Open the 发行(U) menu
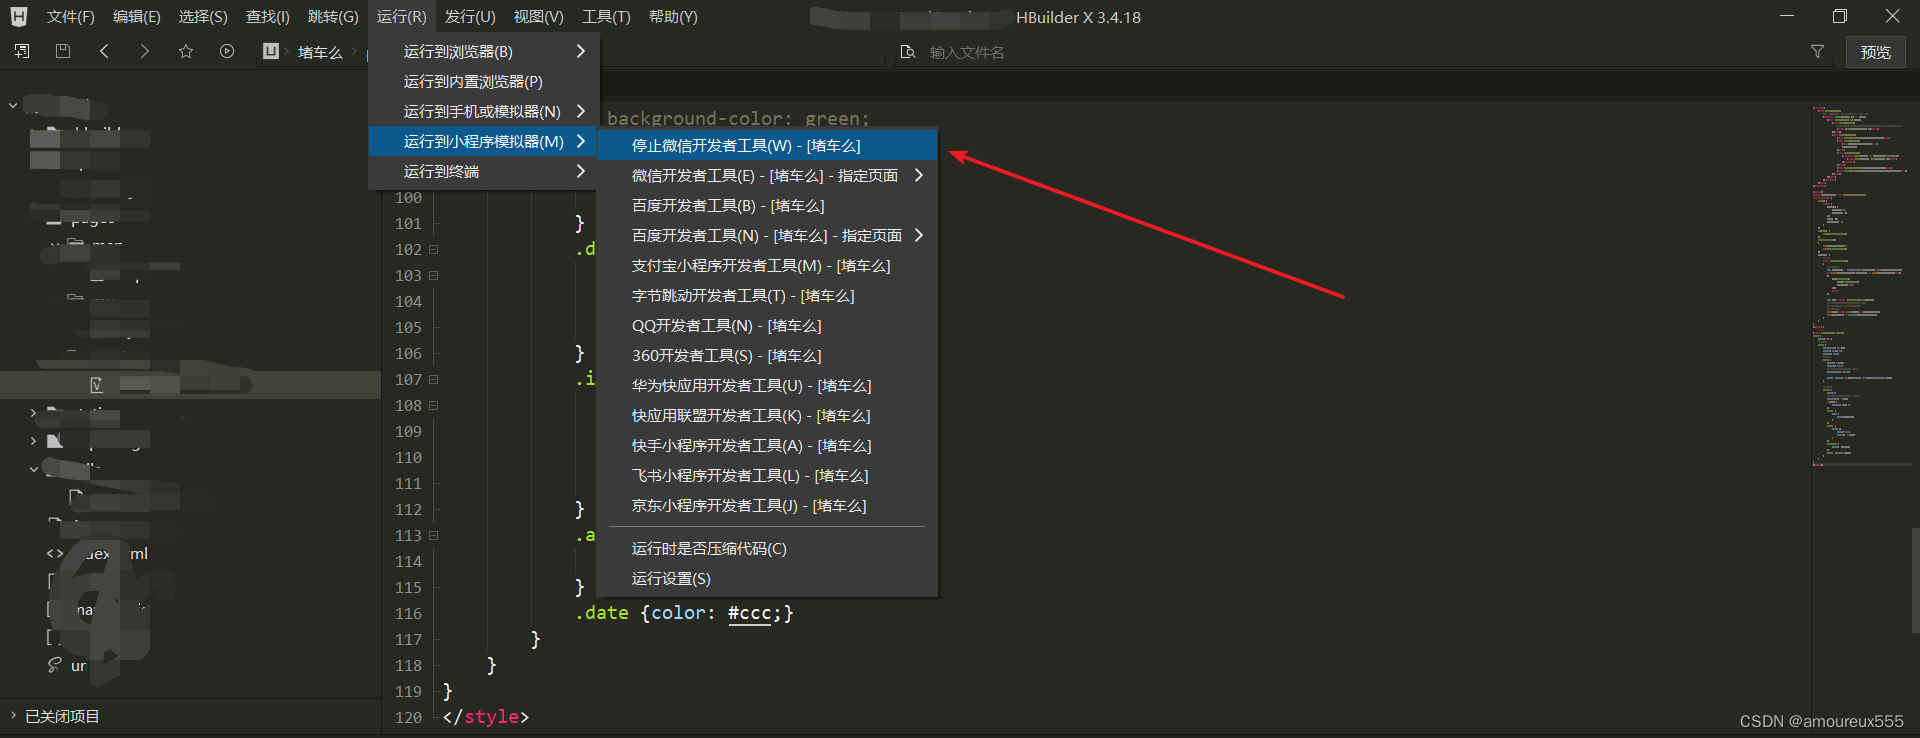This screenshot has height=738, width=1920. tap(470, 17)
